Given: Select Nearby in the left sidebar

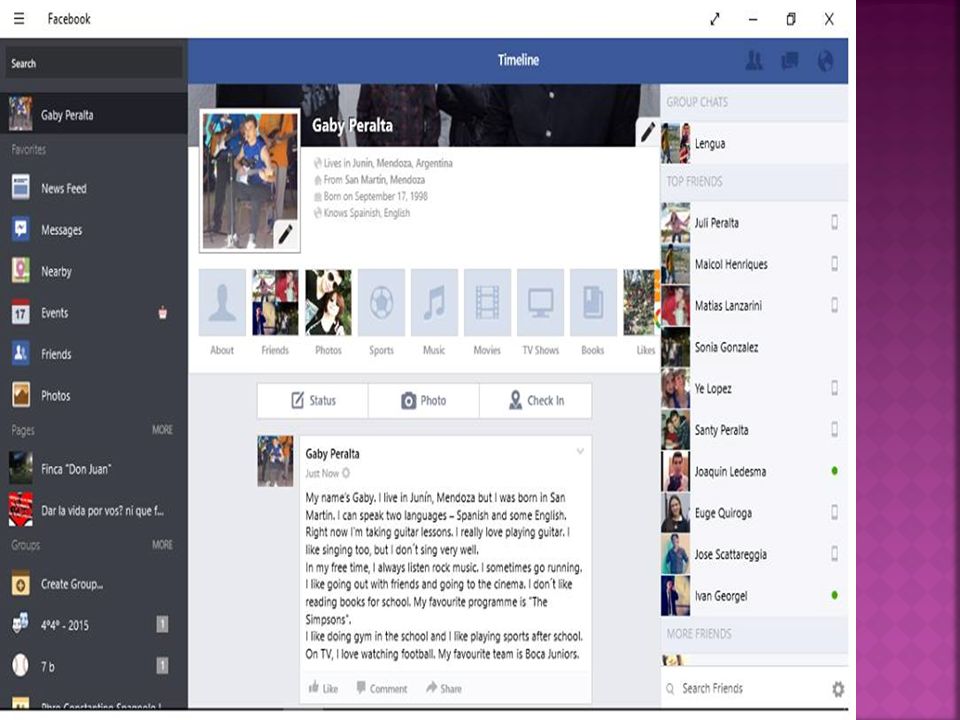Looking at the screenshot, I should click(x=94, y=271).
